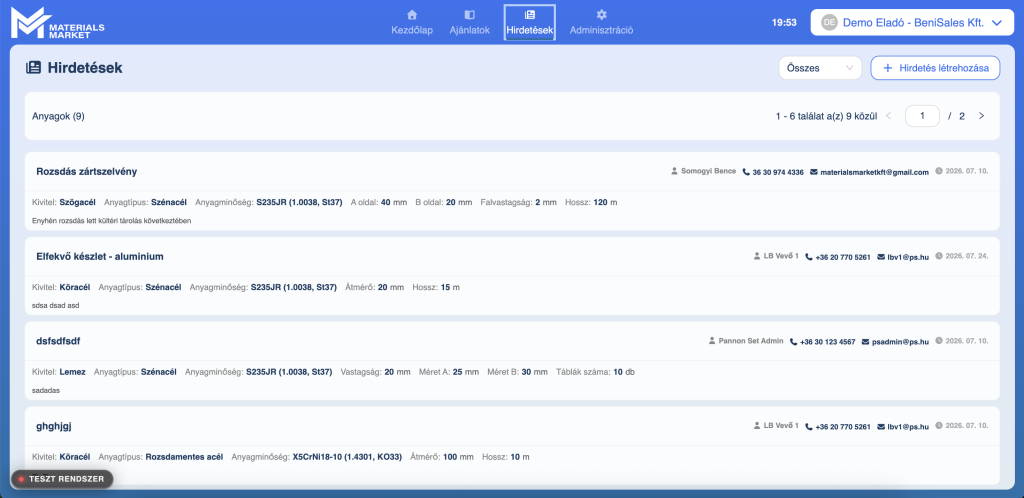Click envelope icon next to materialsmarketkft@gmail.com
The image size is (1024, 498).
(x=814, y=172)
